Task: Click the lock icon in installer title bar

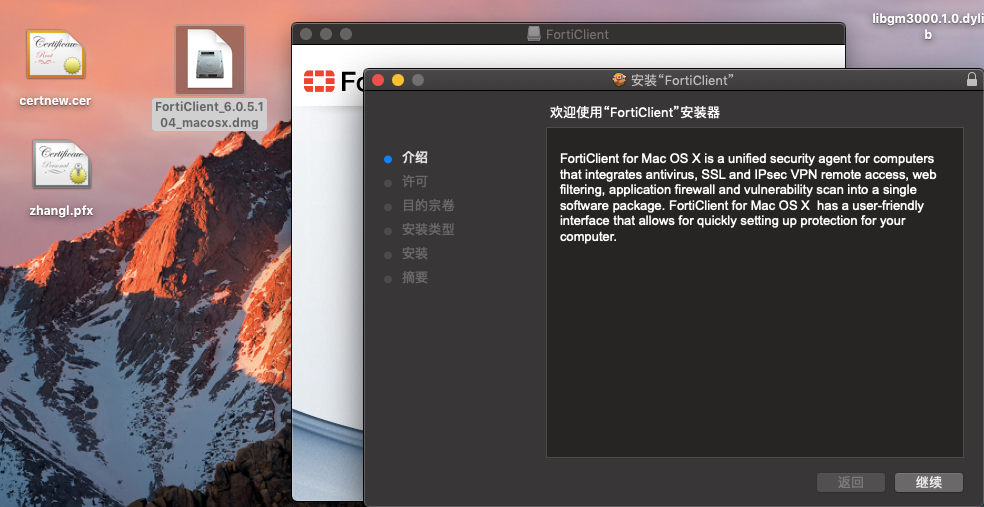Action: pos(971,80)
